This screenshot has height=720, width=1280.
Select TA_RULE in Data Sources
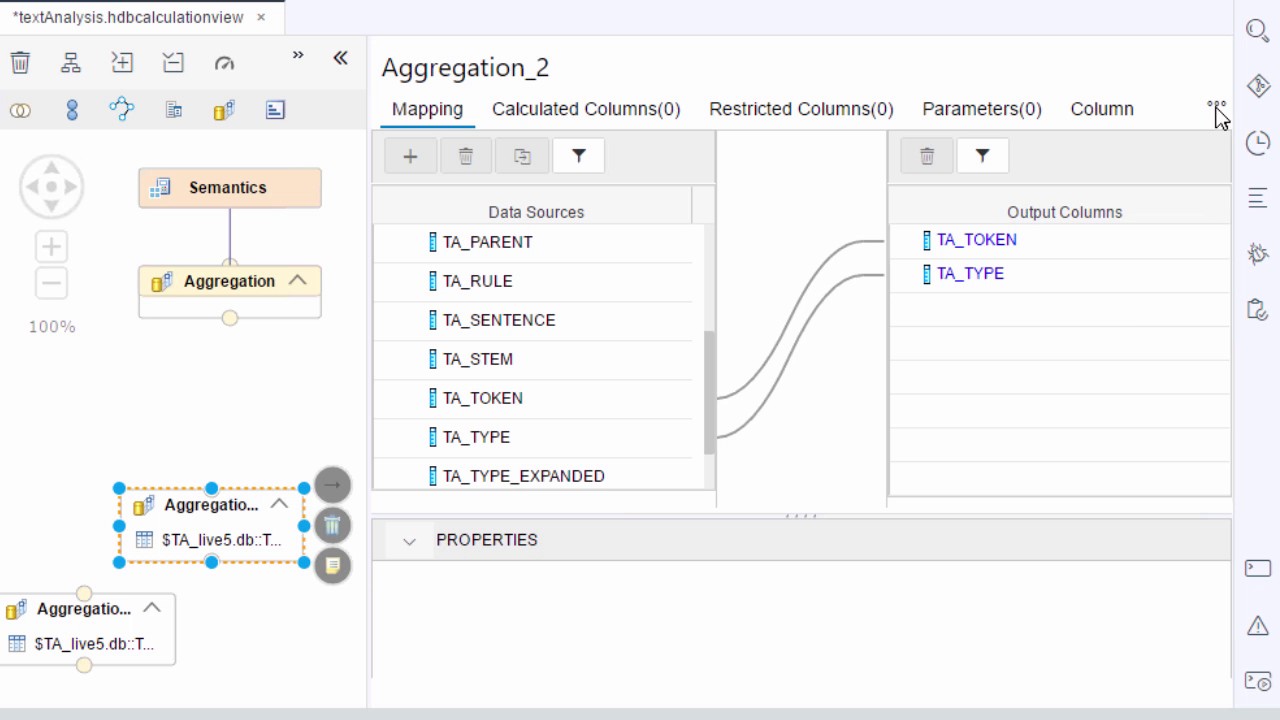532,281
